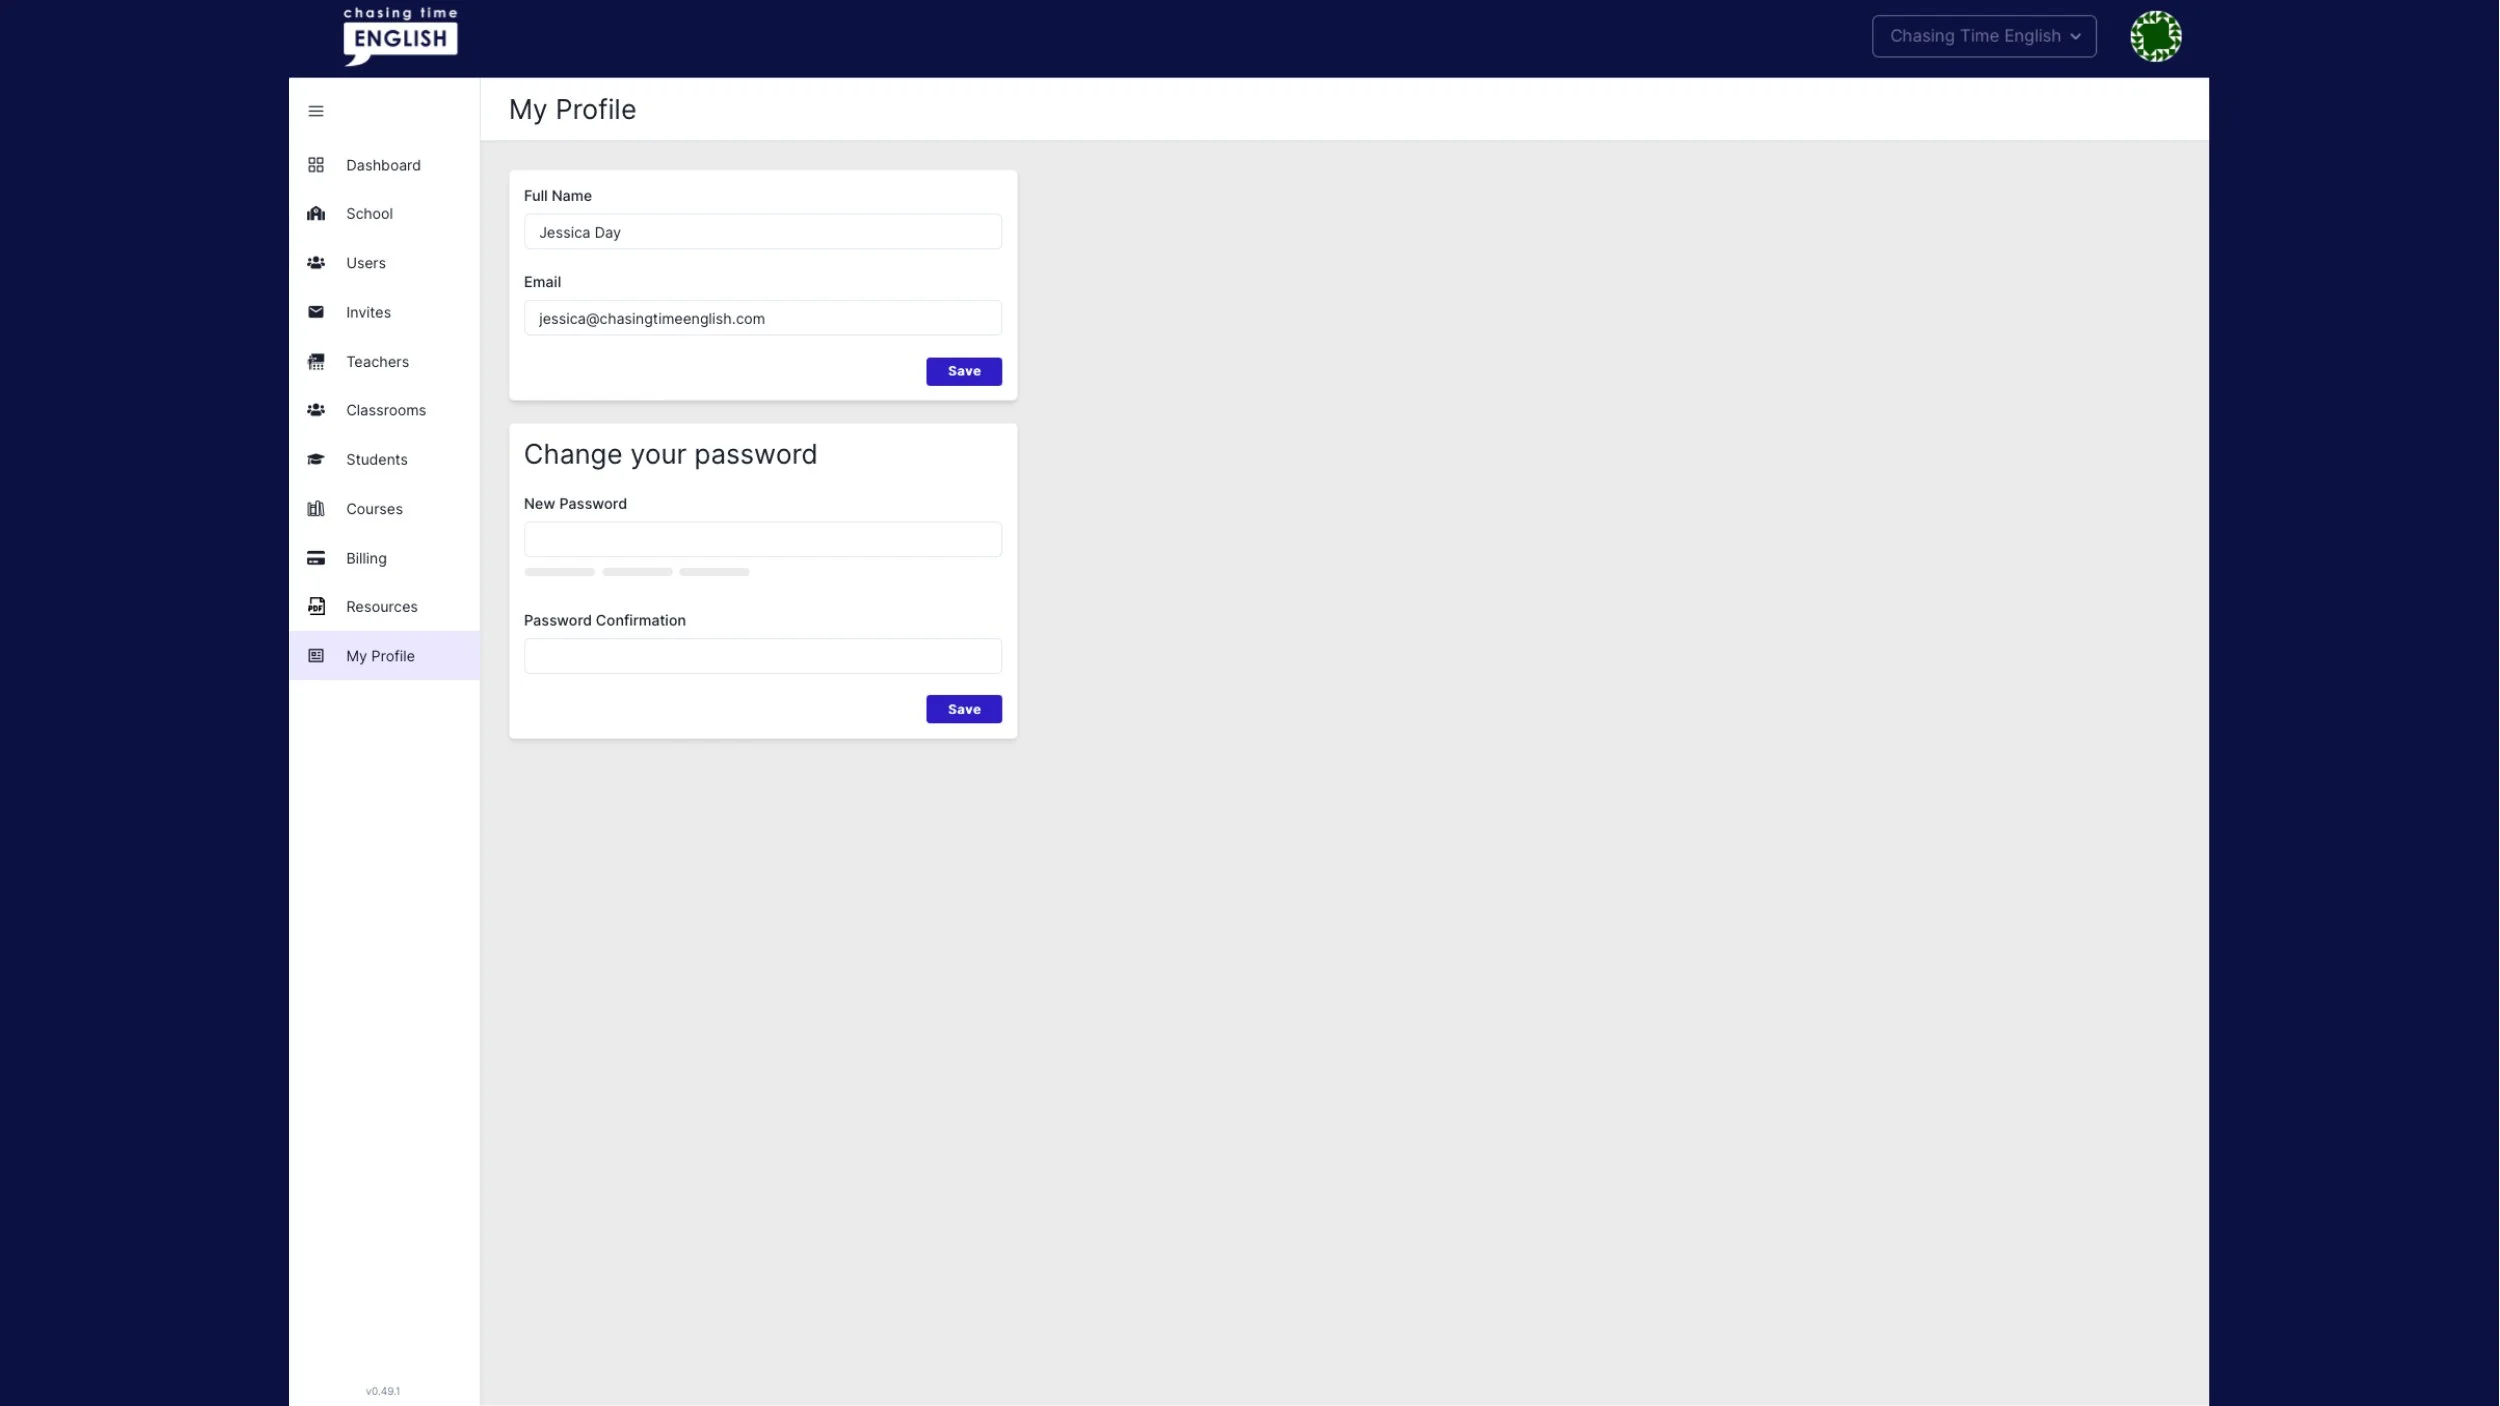Click the Teachers icon in sidebar
2500x1406 pixels.
316,362
